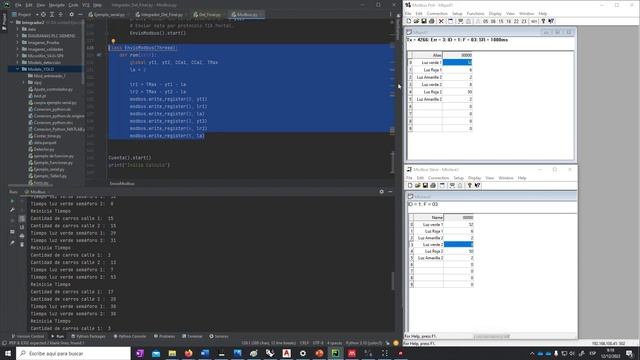Open Version Control tool window tab
The height and width of the screenshot is (360, 640).
(x=27, y=336)
